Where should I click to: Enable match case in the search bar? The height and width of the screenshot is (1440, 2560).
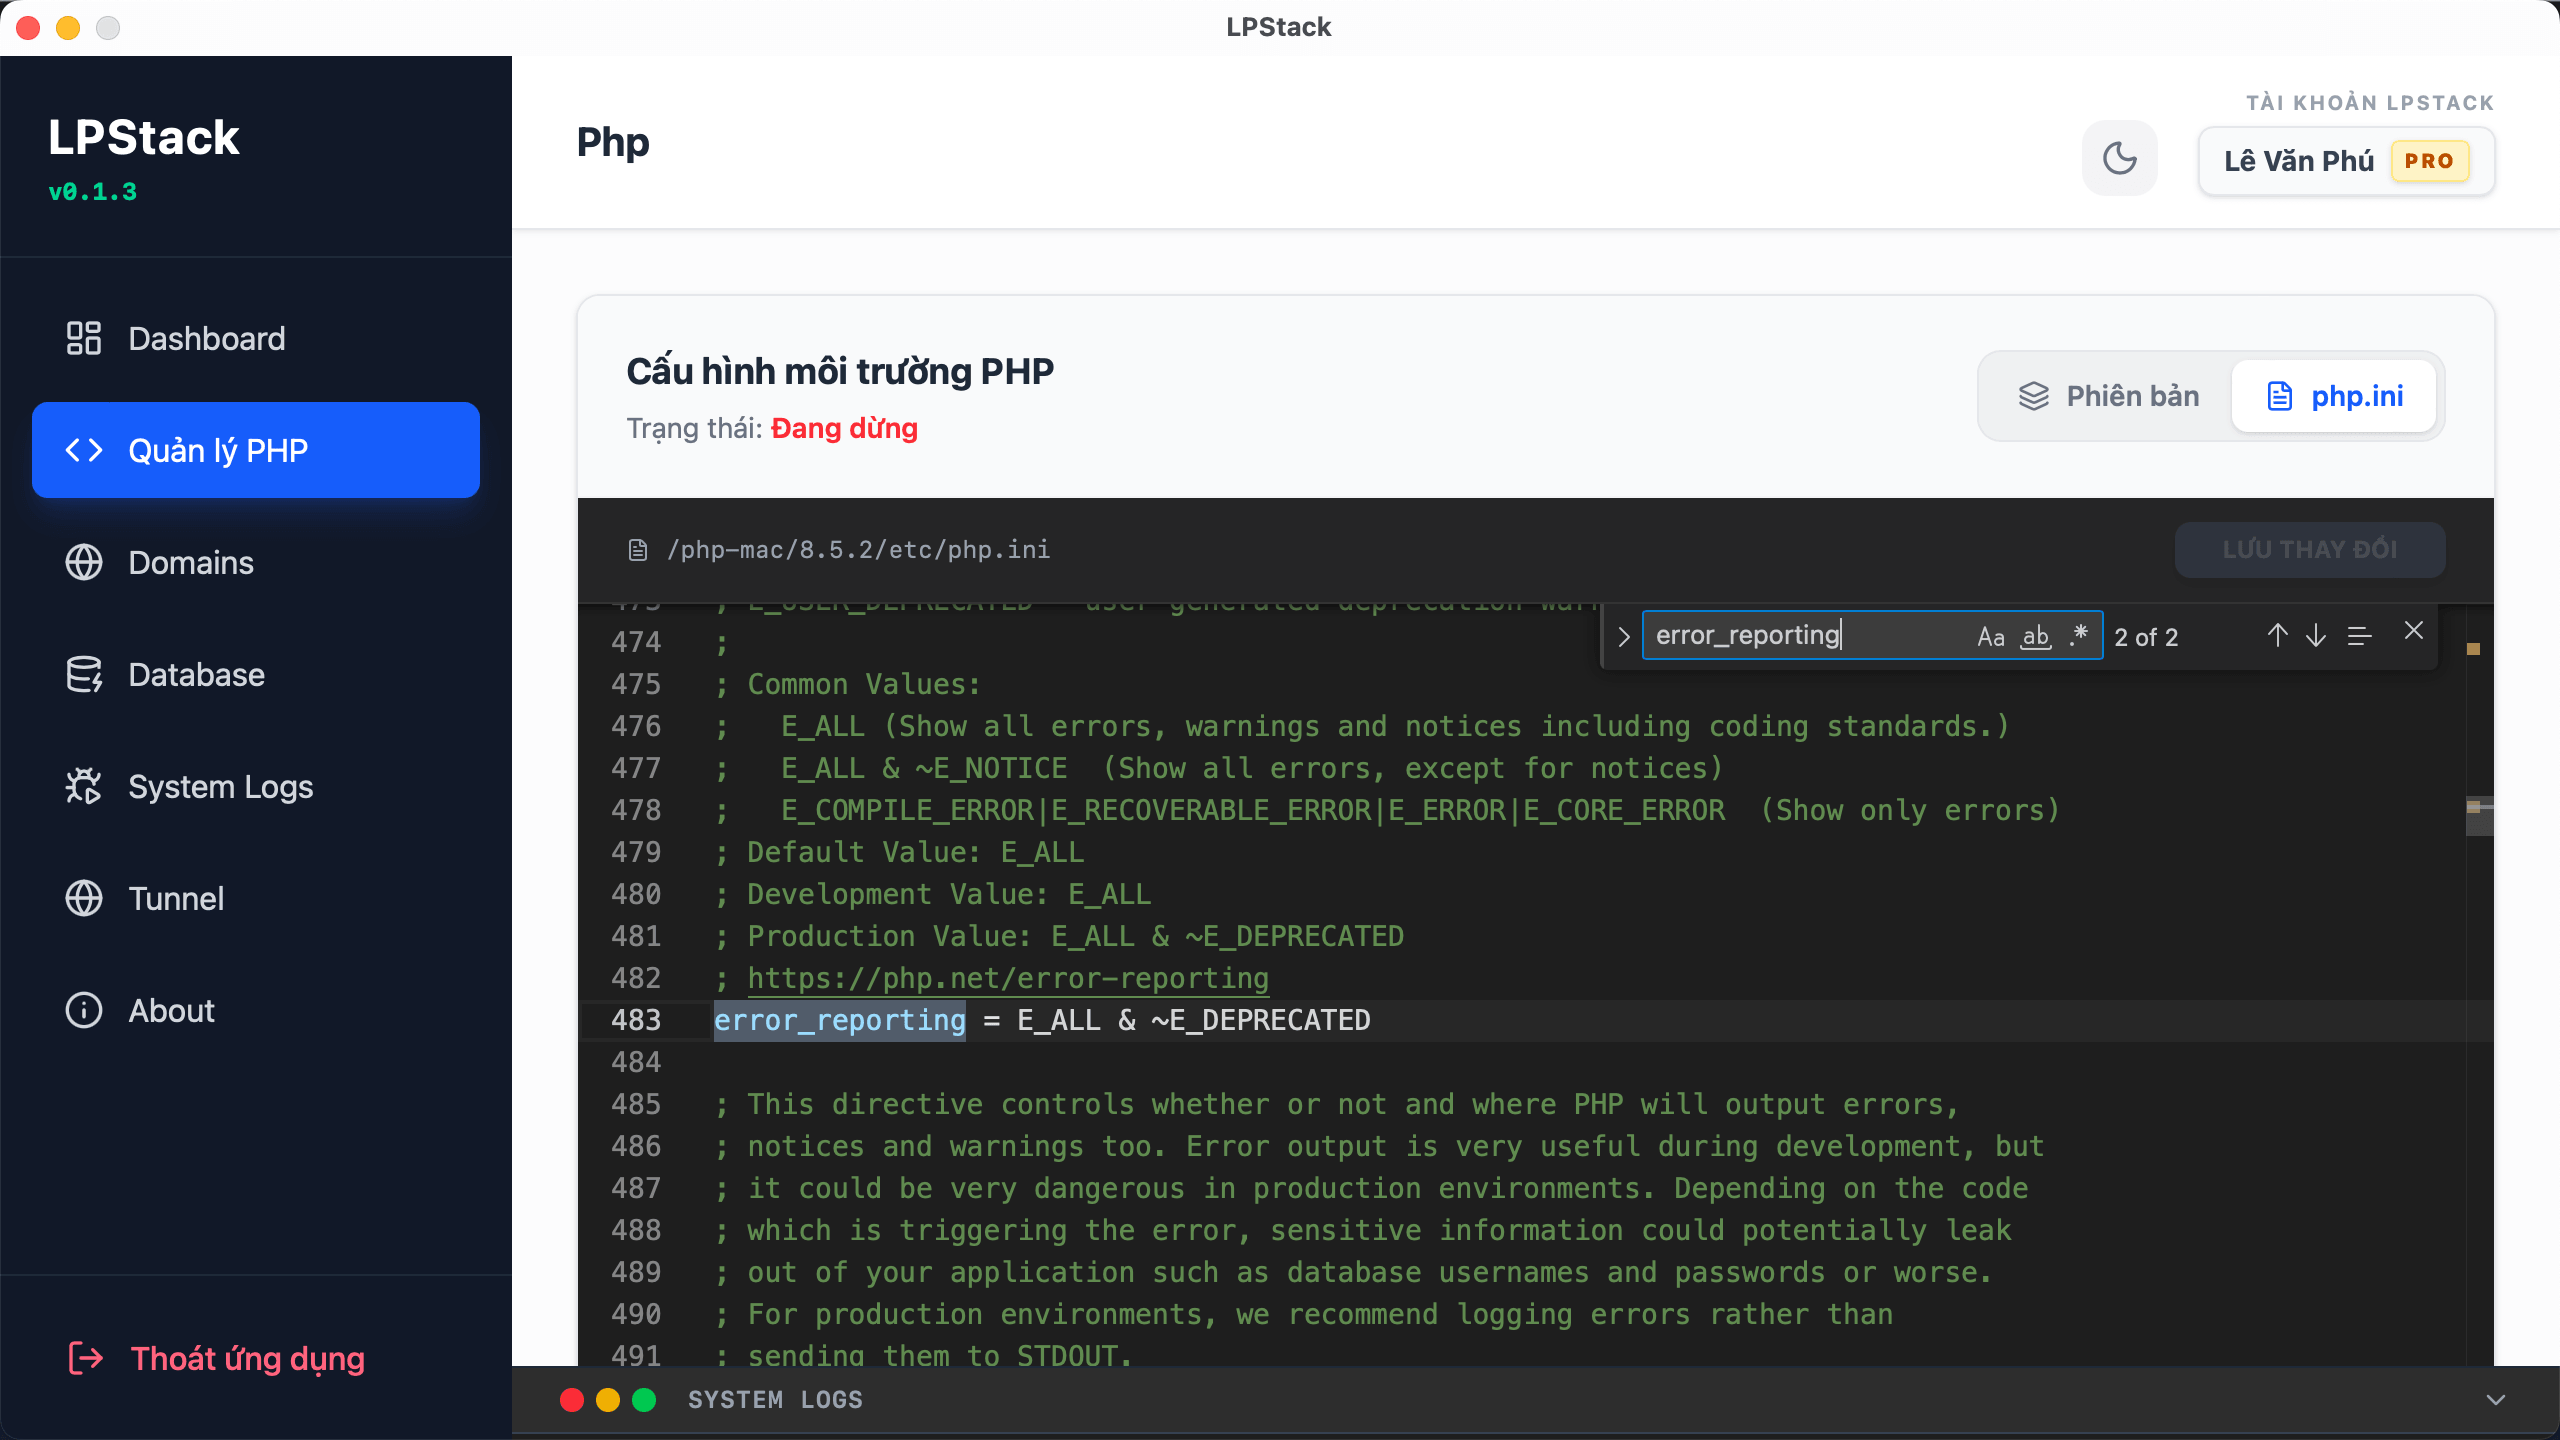[1991, 636]
